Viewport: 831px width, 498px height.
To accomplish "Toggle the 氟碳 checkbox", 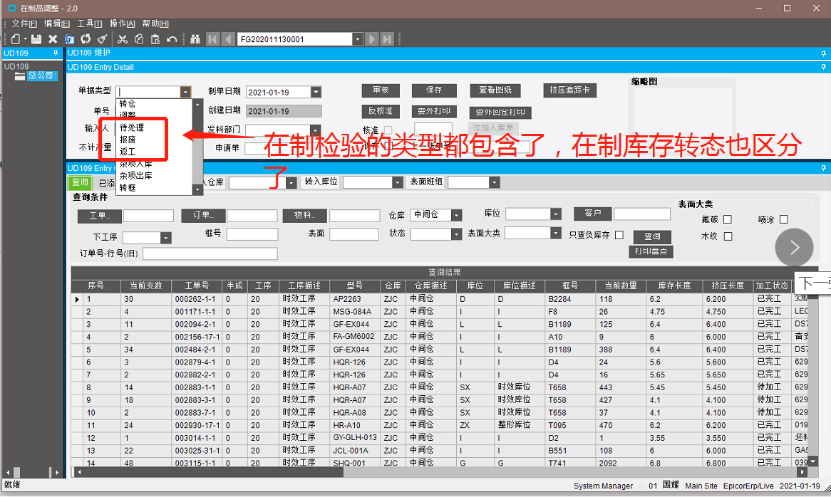I will (x=728, y=220).
